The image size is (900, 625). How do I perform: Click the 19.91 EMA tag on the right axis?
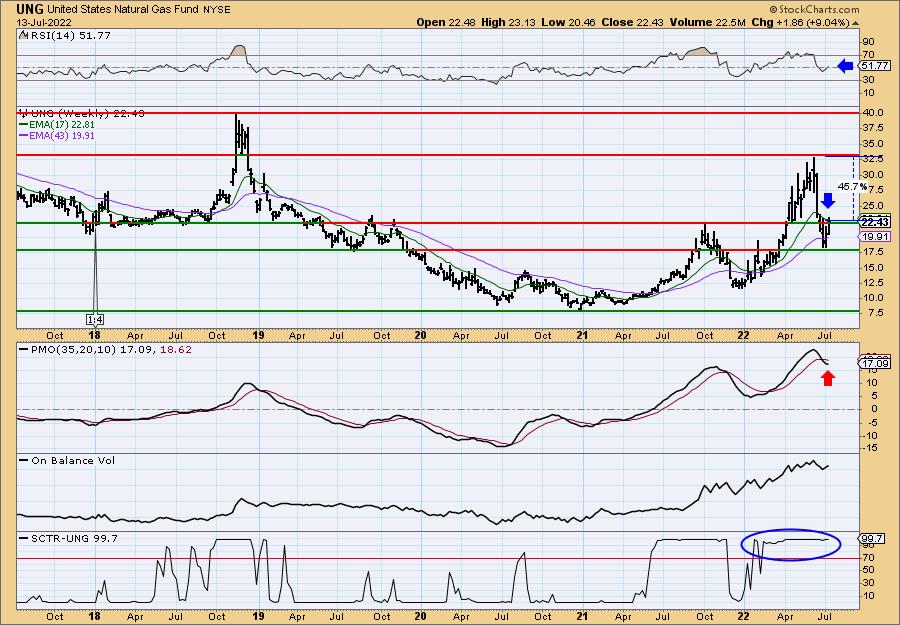pos(875,237)
